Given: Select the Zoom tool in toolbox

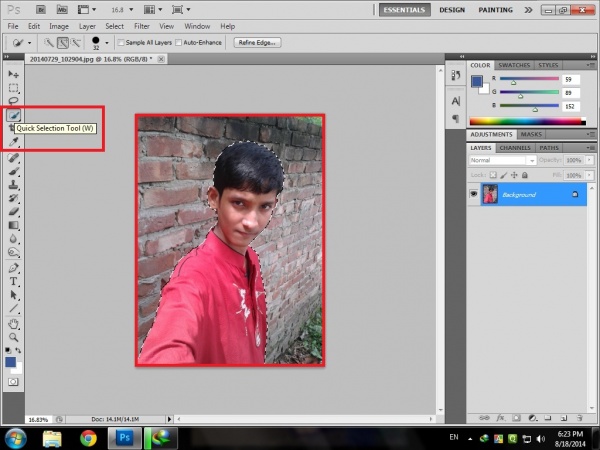Looking at the screenshot, I should (x=14, y=338).
